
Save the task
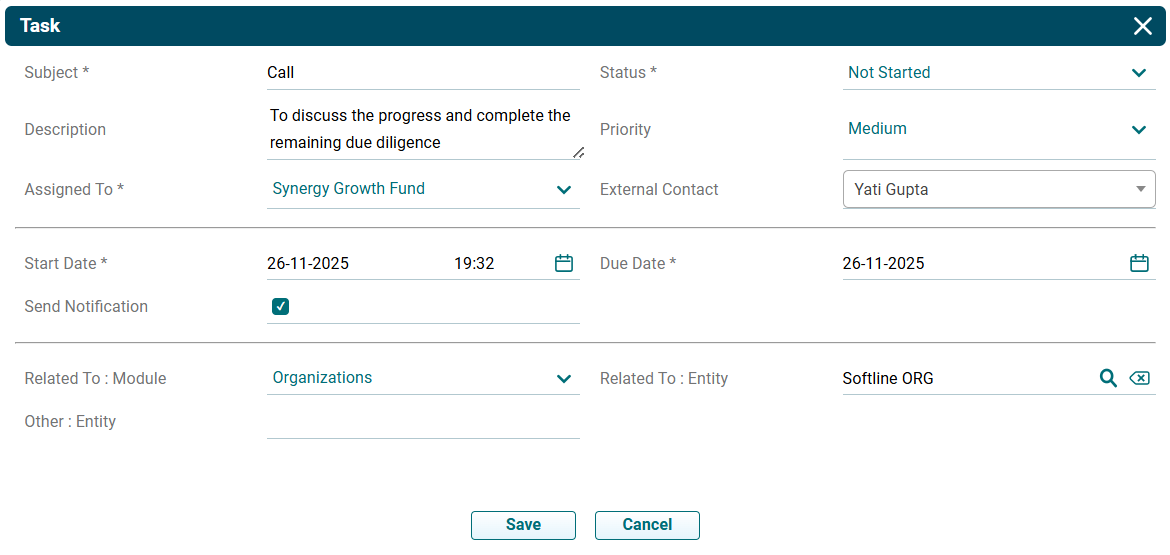pos(523,525)
